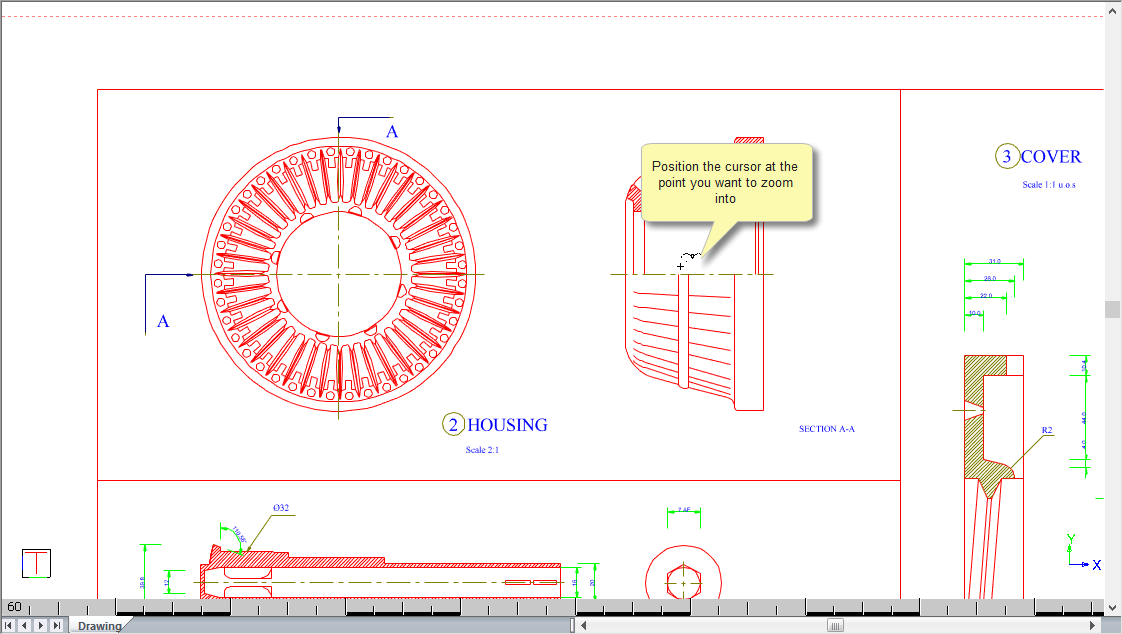1122x634 pixels.
Task: Go to the previous sheet tab
Action: click(24, 625)
